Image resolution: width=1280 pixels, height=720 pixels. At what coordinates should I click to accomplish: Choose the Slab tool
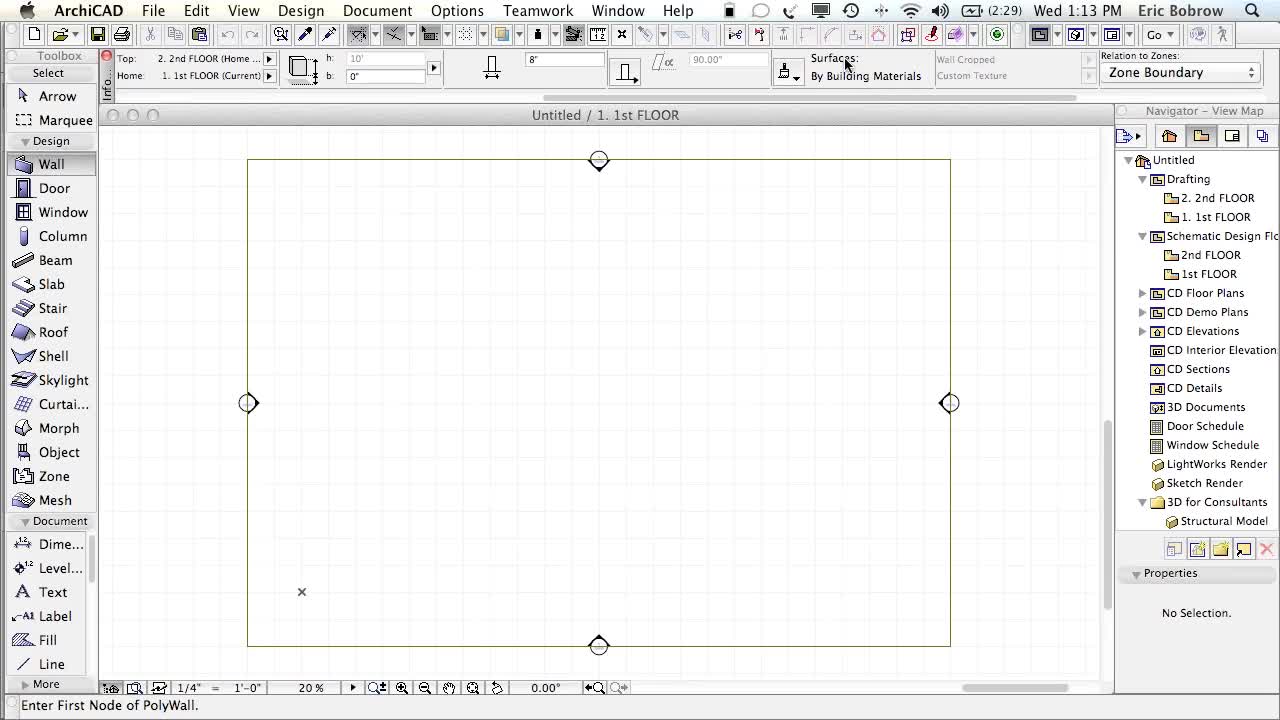[x=52, y=284]
